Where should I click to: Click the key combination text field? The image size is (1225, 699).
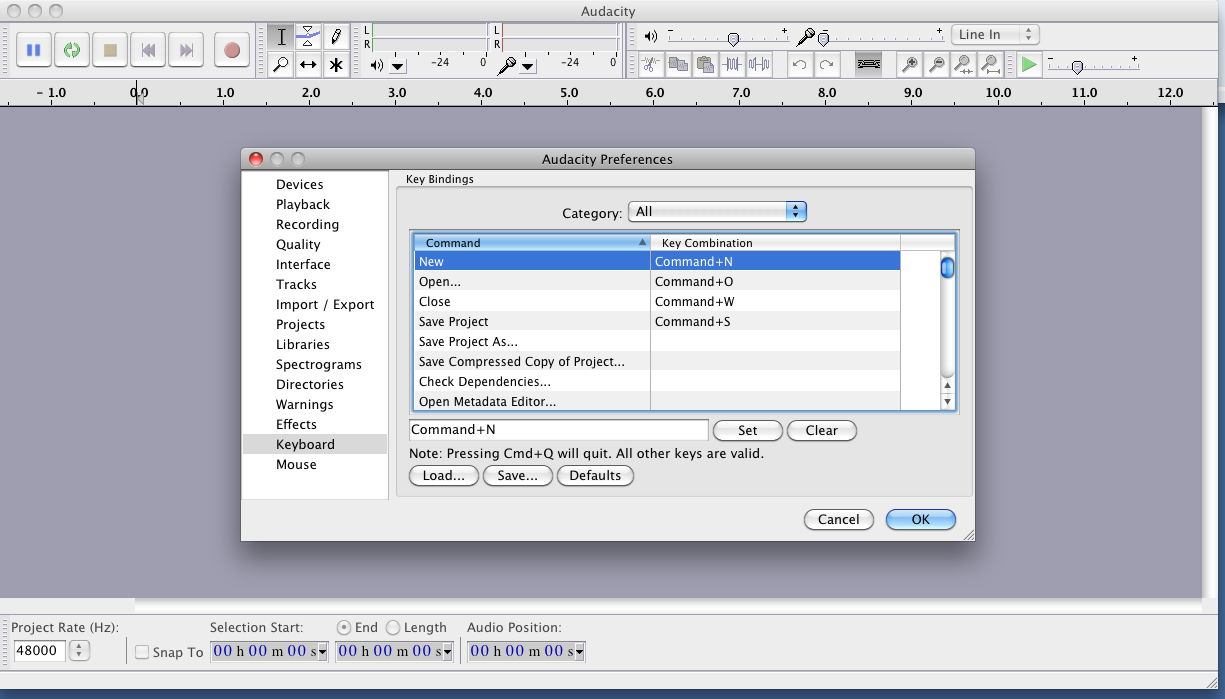coord(558,430)
